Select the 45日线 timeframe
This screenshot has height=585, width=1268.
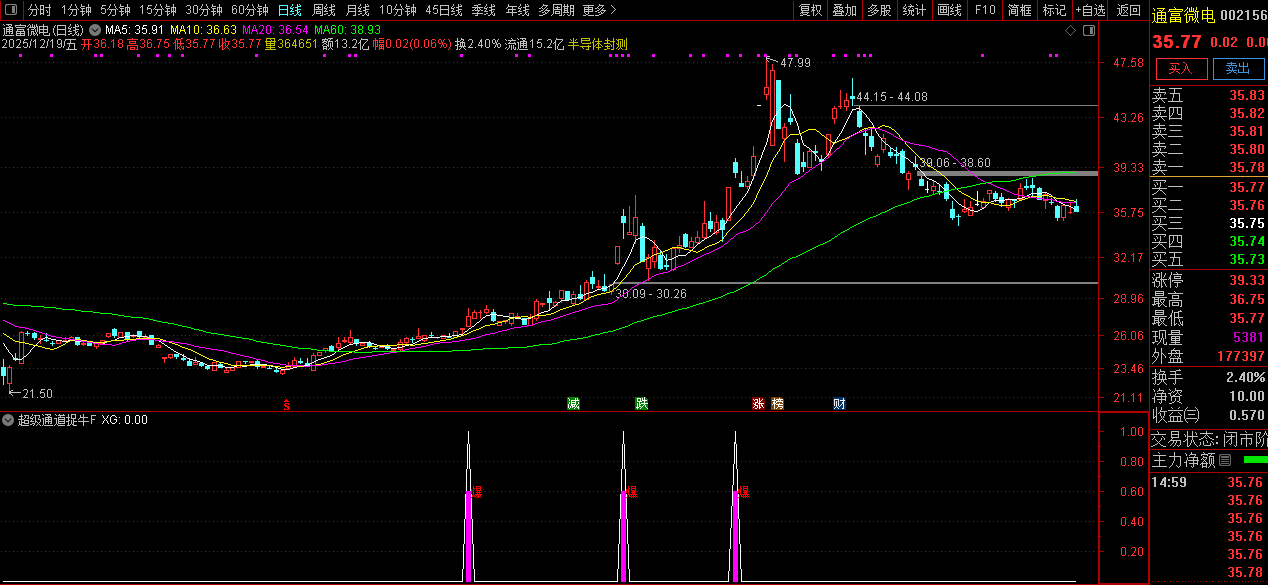pyautogui.click(x=444, y=10)
